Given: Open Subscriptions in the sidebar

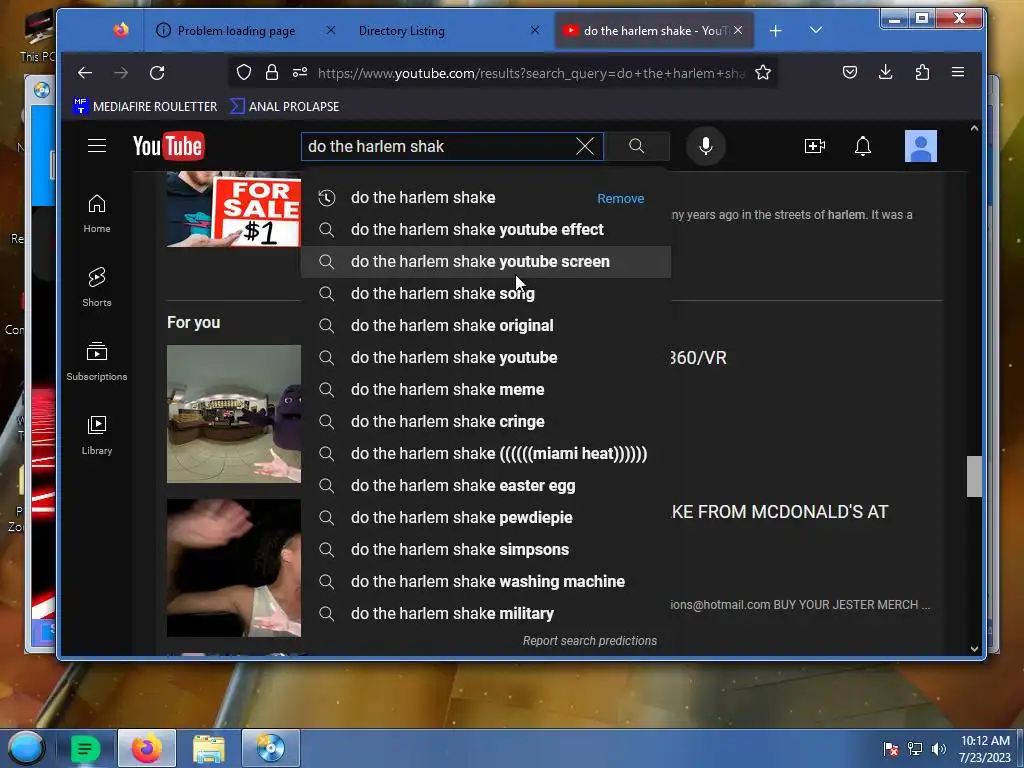Looking at the screenshot, I should click(x=97, y=361).
